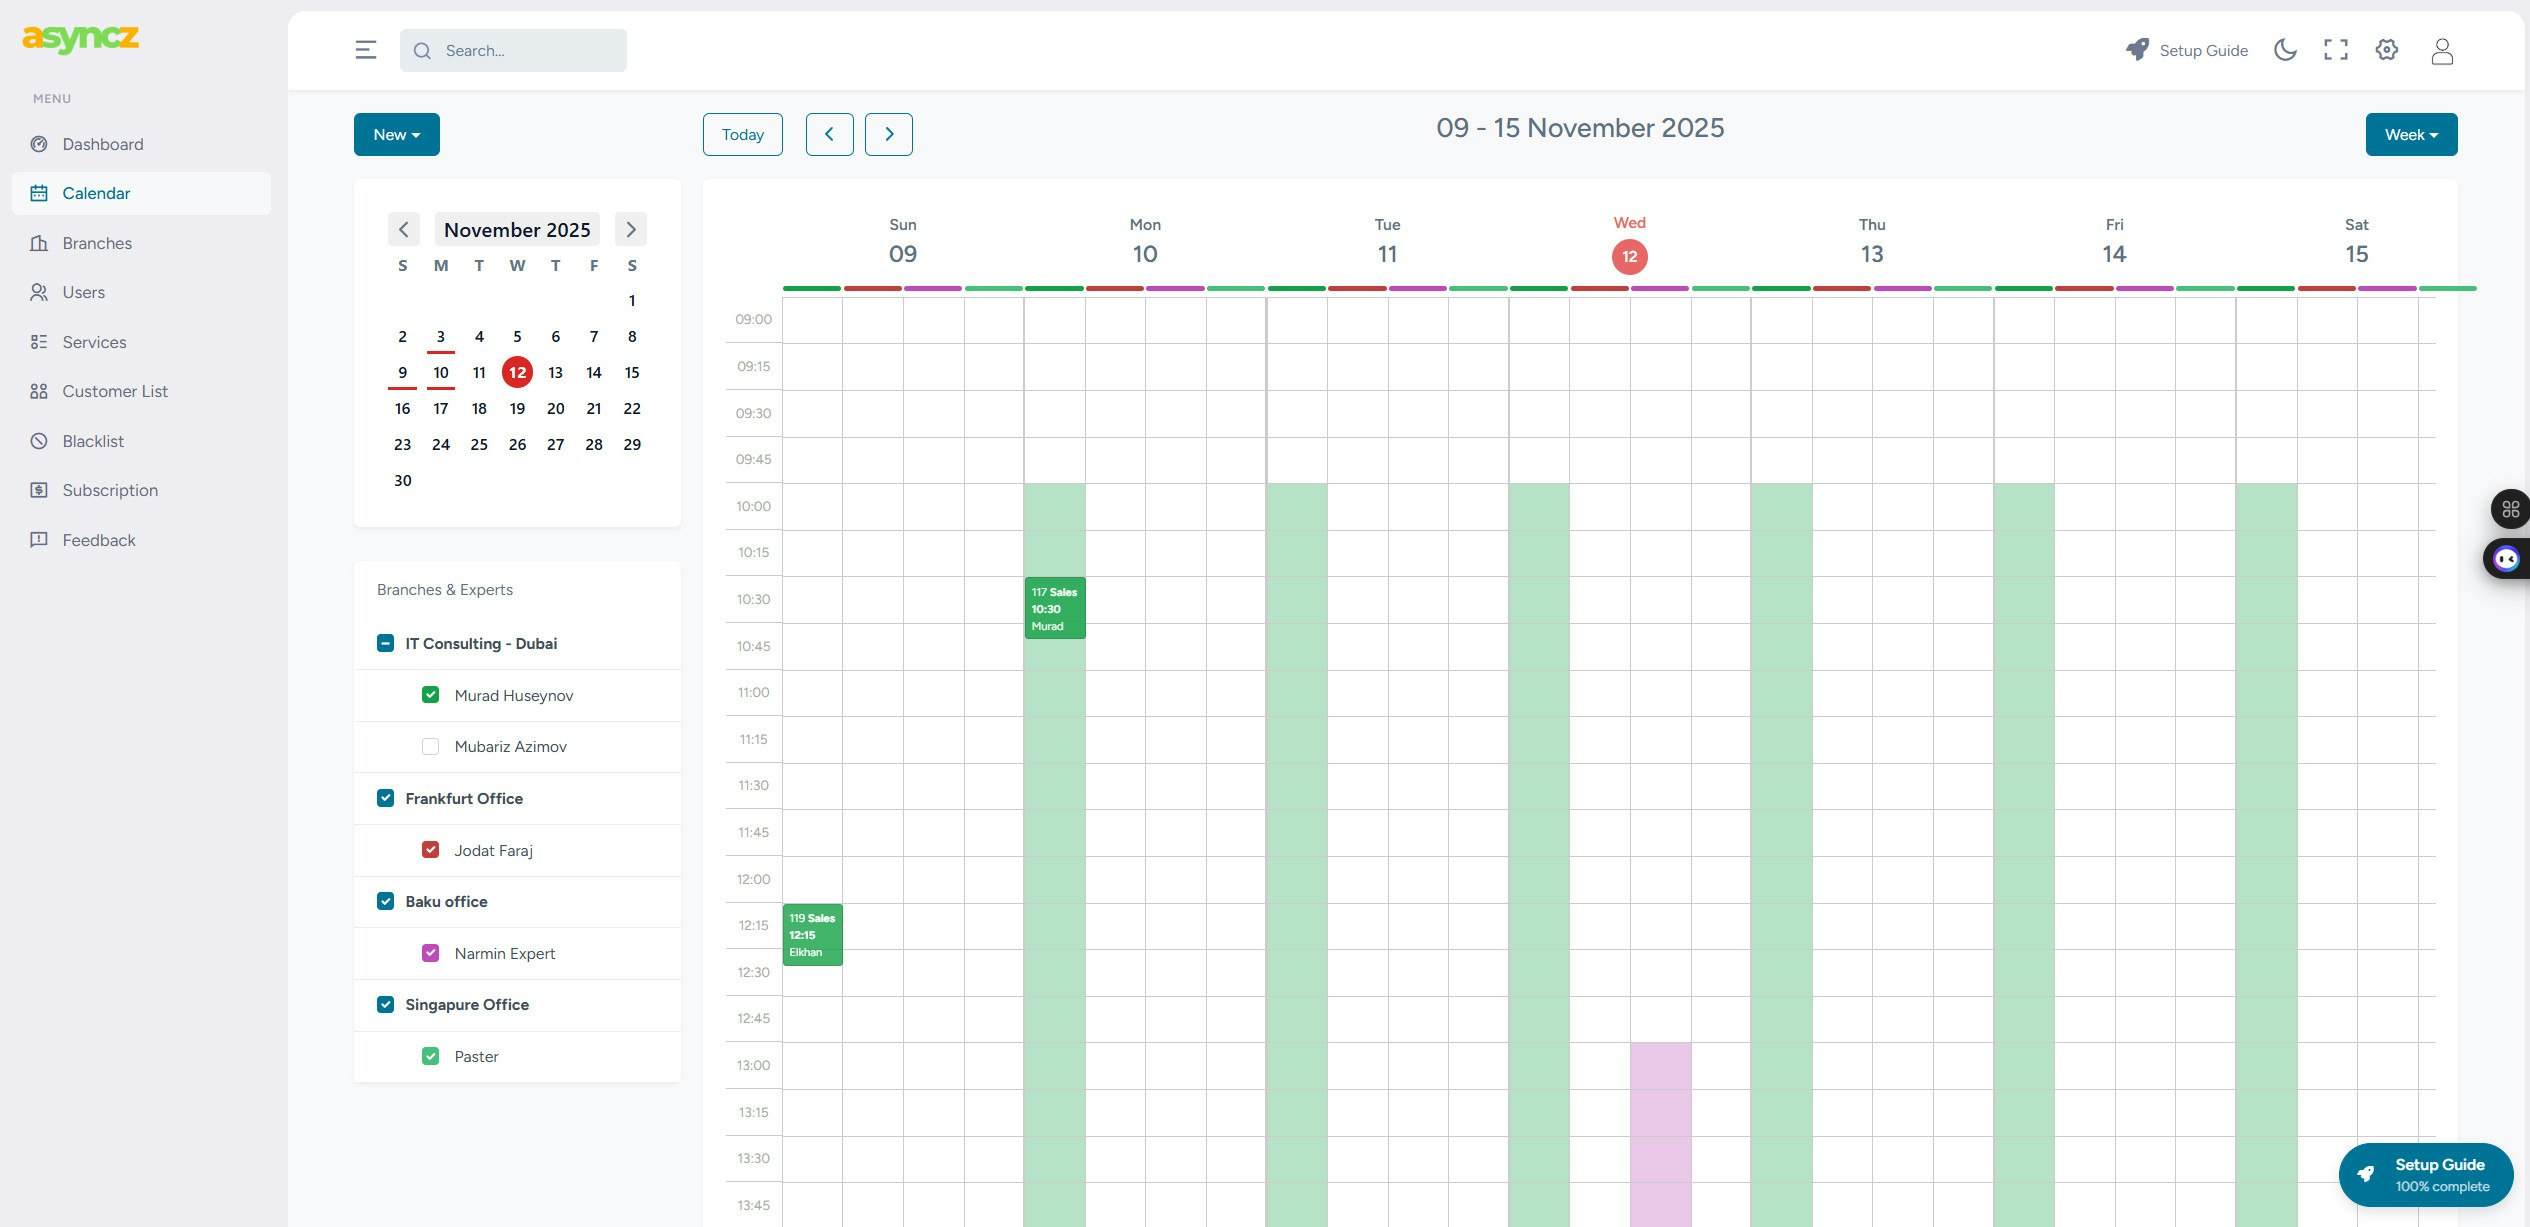Advance mini calendar to next month
Image resolution: width=2530 pixels, height=1227 pixels.
tap(630, 229)
